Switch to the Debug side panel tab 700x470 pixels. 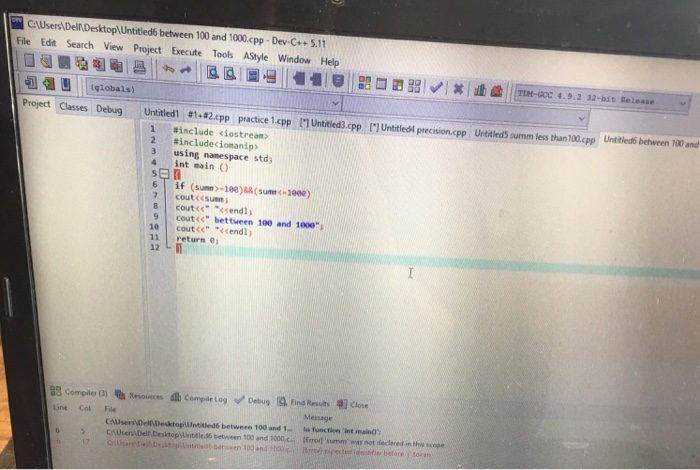(x=109, y=110)
